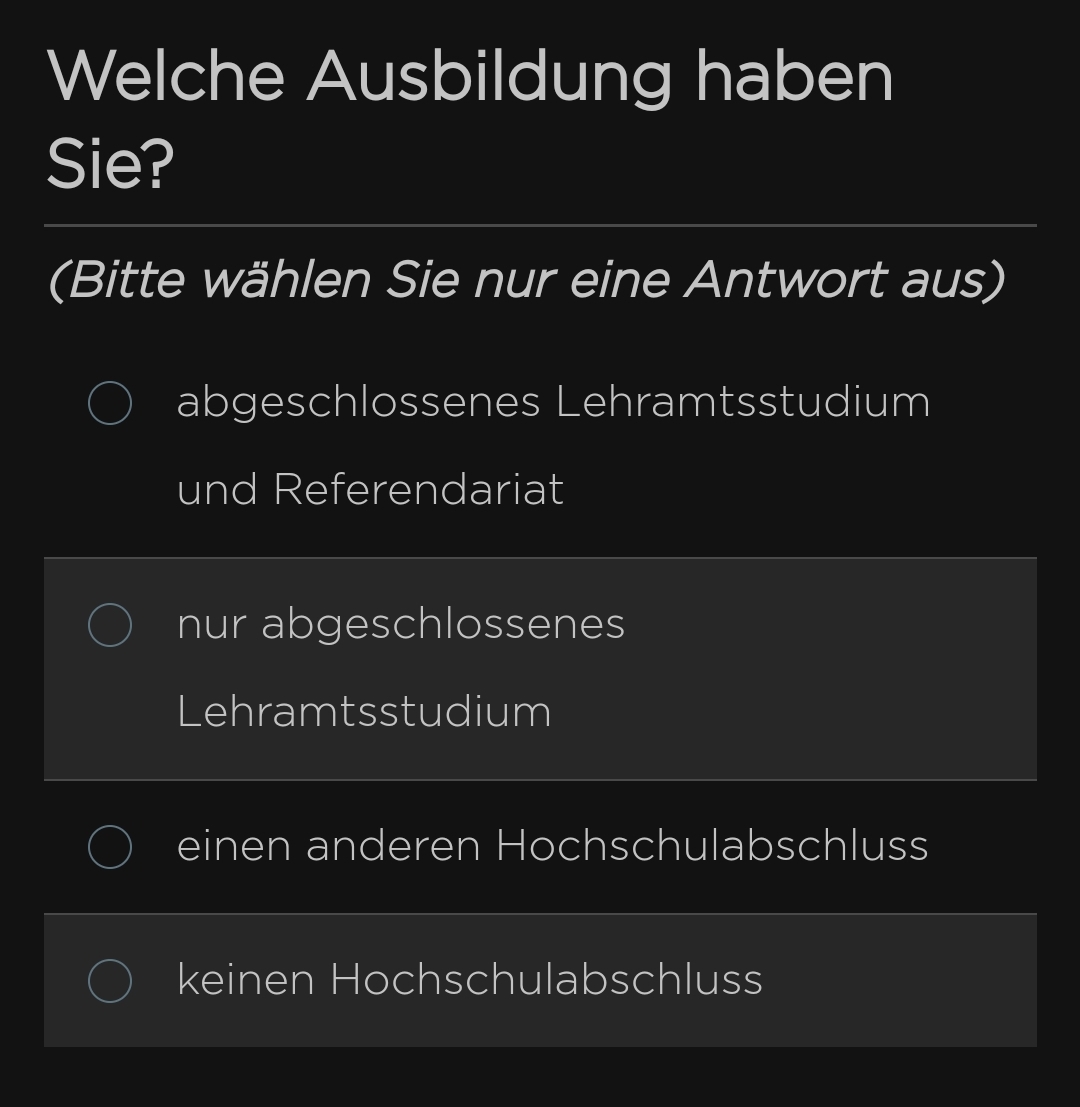
Task: Click the 'keinen Hochschulabschluss' label text
Action: 469,980
